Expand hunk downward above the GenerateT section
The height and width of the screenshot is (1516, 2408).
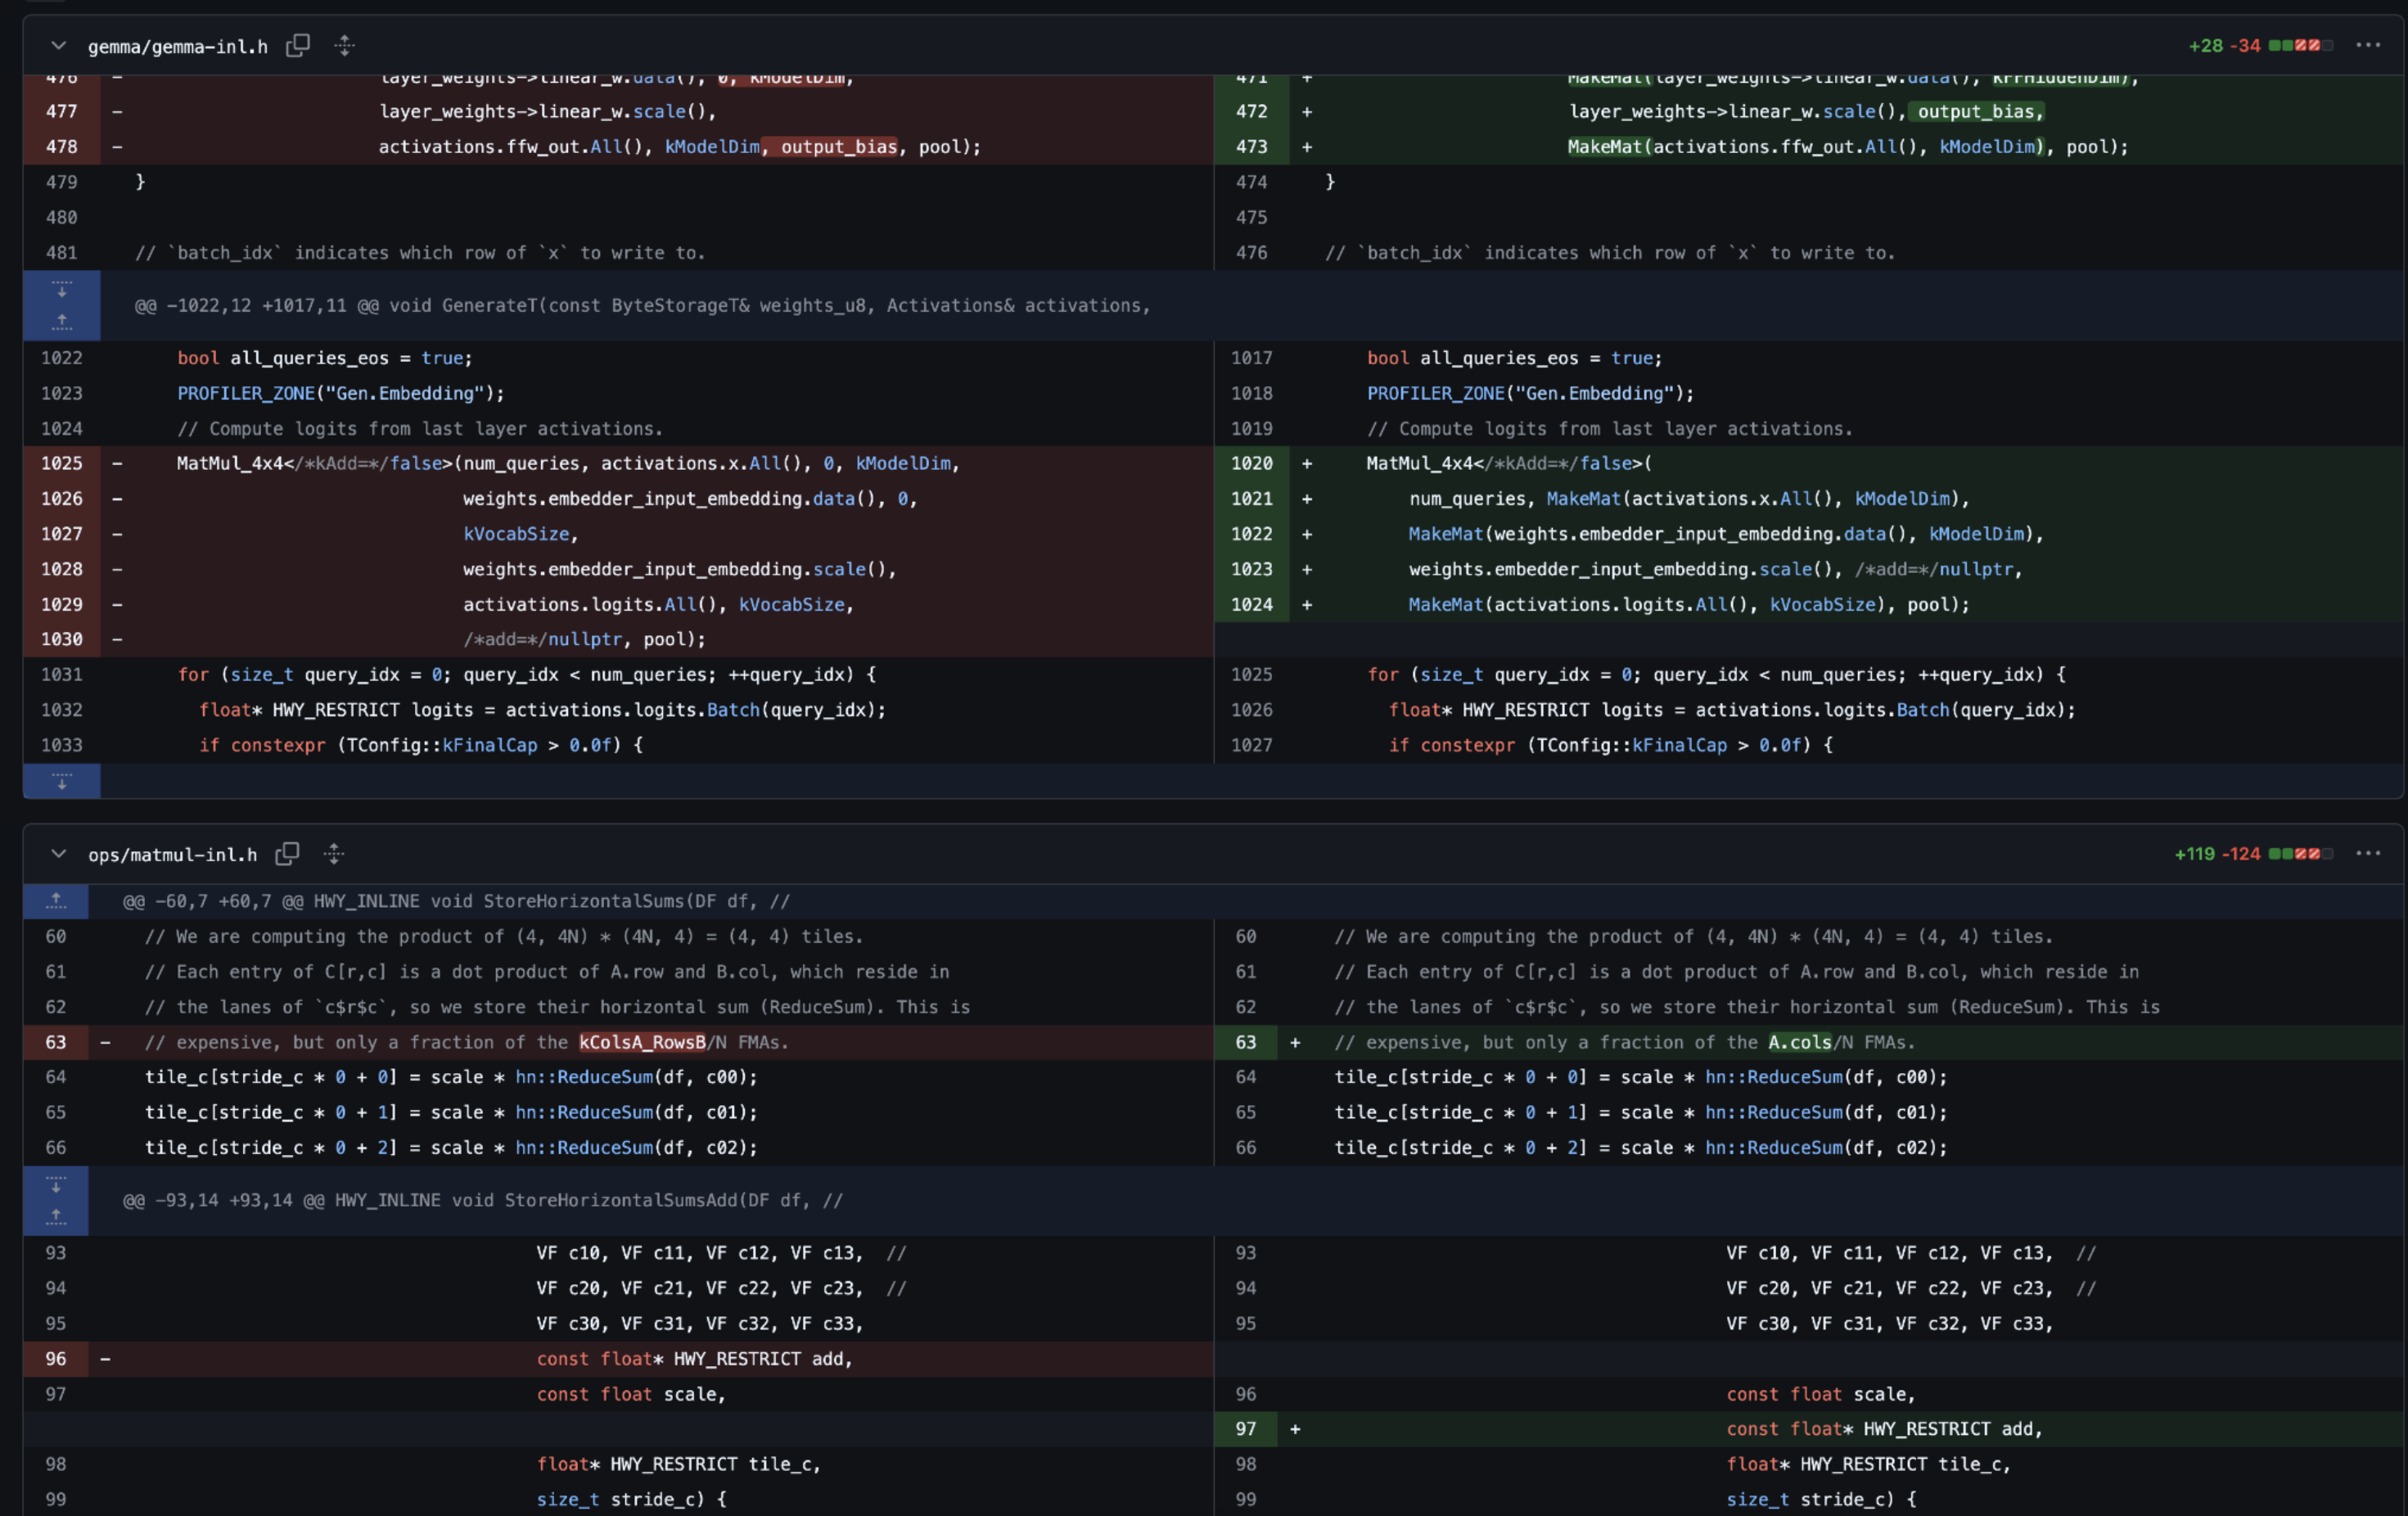pos(62,291)
